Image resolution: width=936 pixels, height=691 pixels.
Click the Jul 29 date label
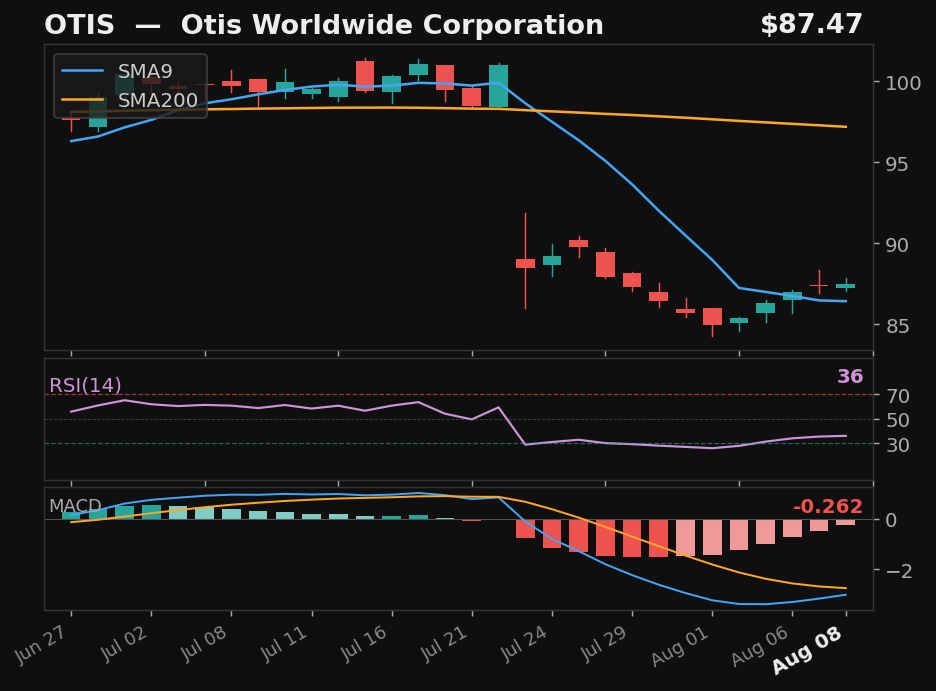click(604, 643)
